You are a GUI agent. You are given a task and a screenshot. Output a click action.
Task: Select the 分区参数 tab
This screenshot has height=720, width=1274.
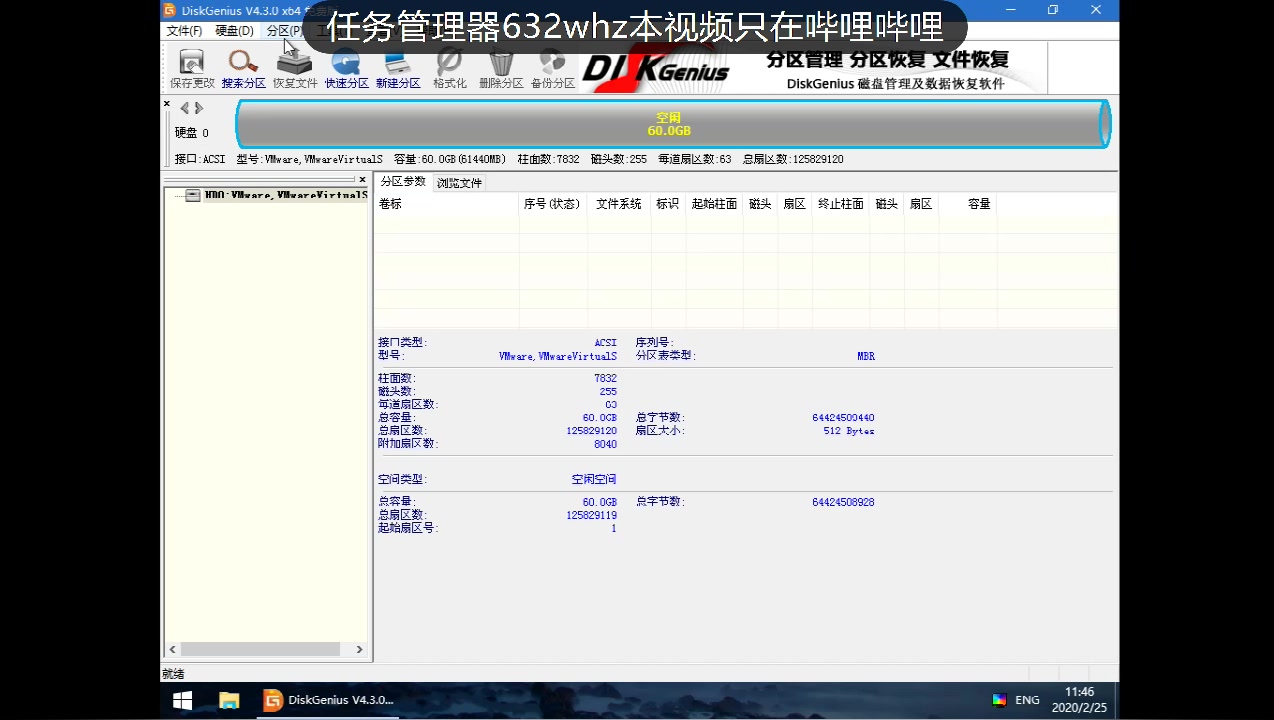(404, 182)
